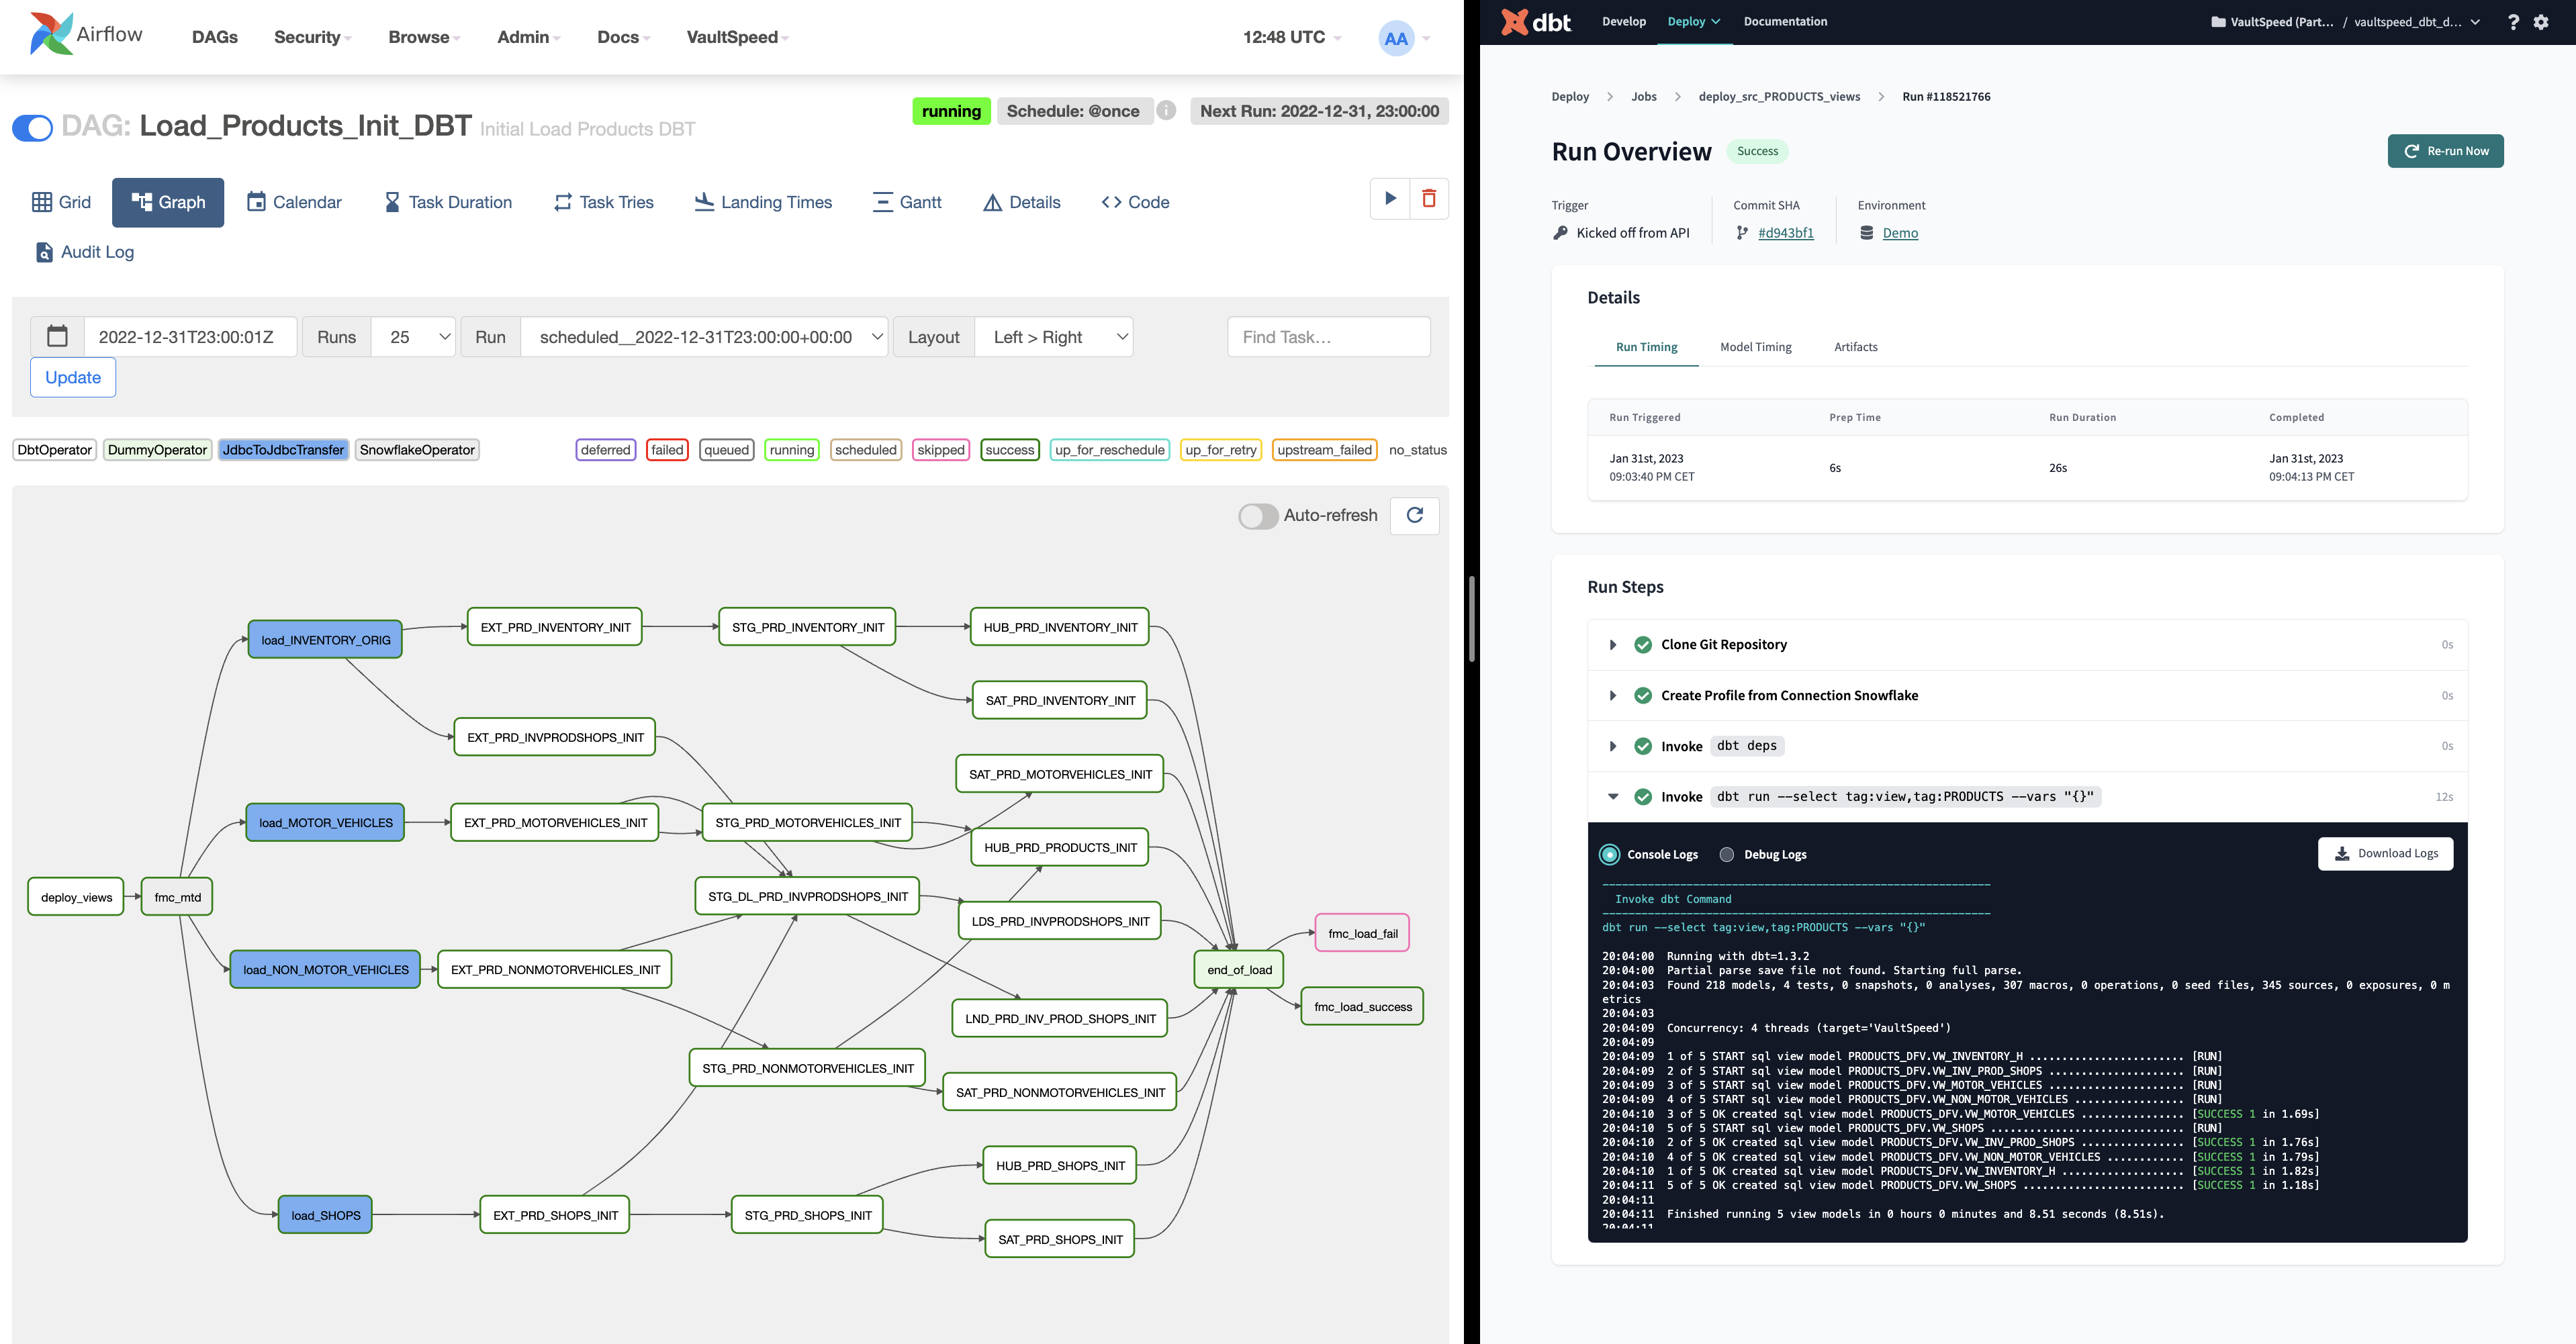Open the Audit Log
Screen dimensions: 2576x1344
(x=85, y=252)
